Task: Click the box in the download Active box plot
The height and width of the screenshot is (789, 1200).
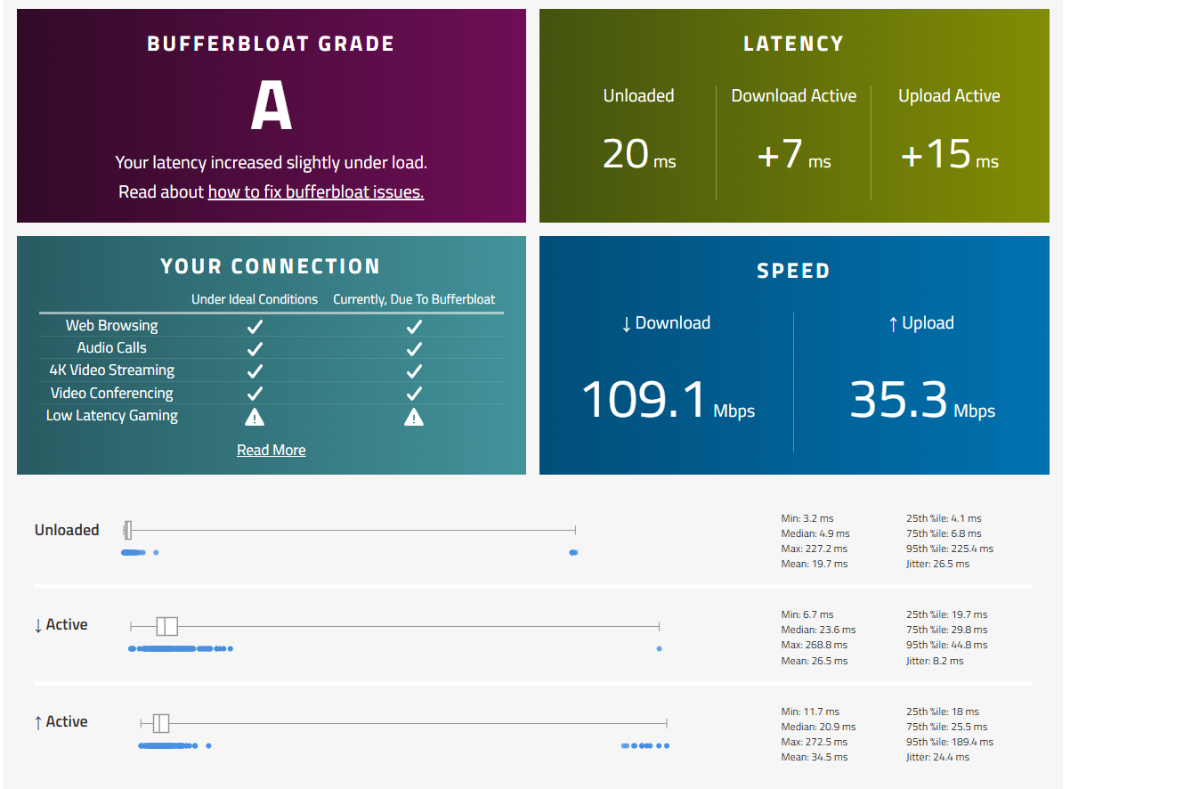Action: point(167,626)
